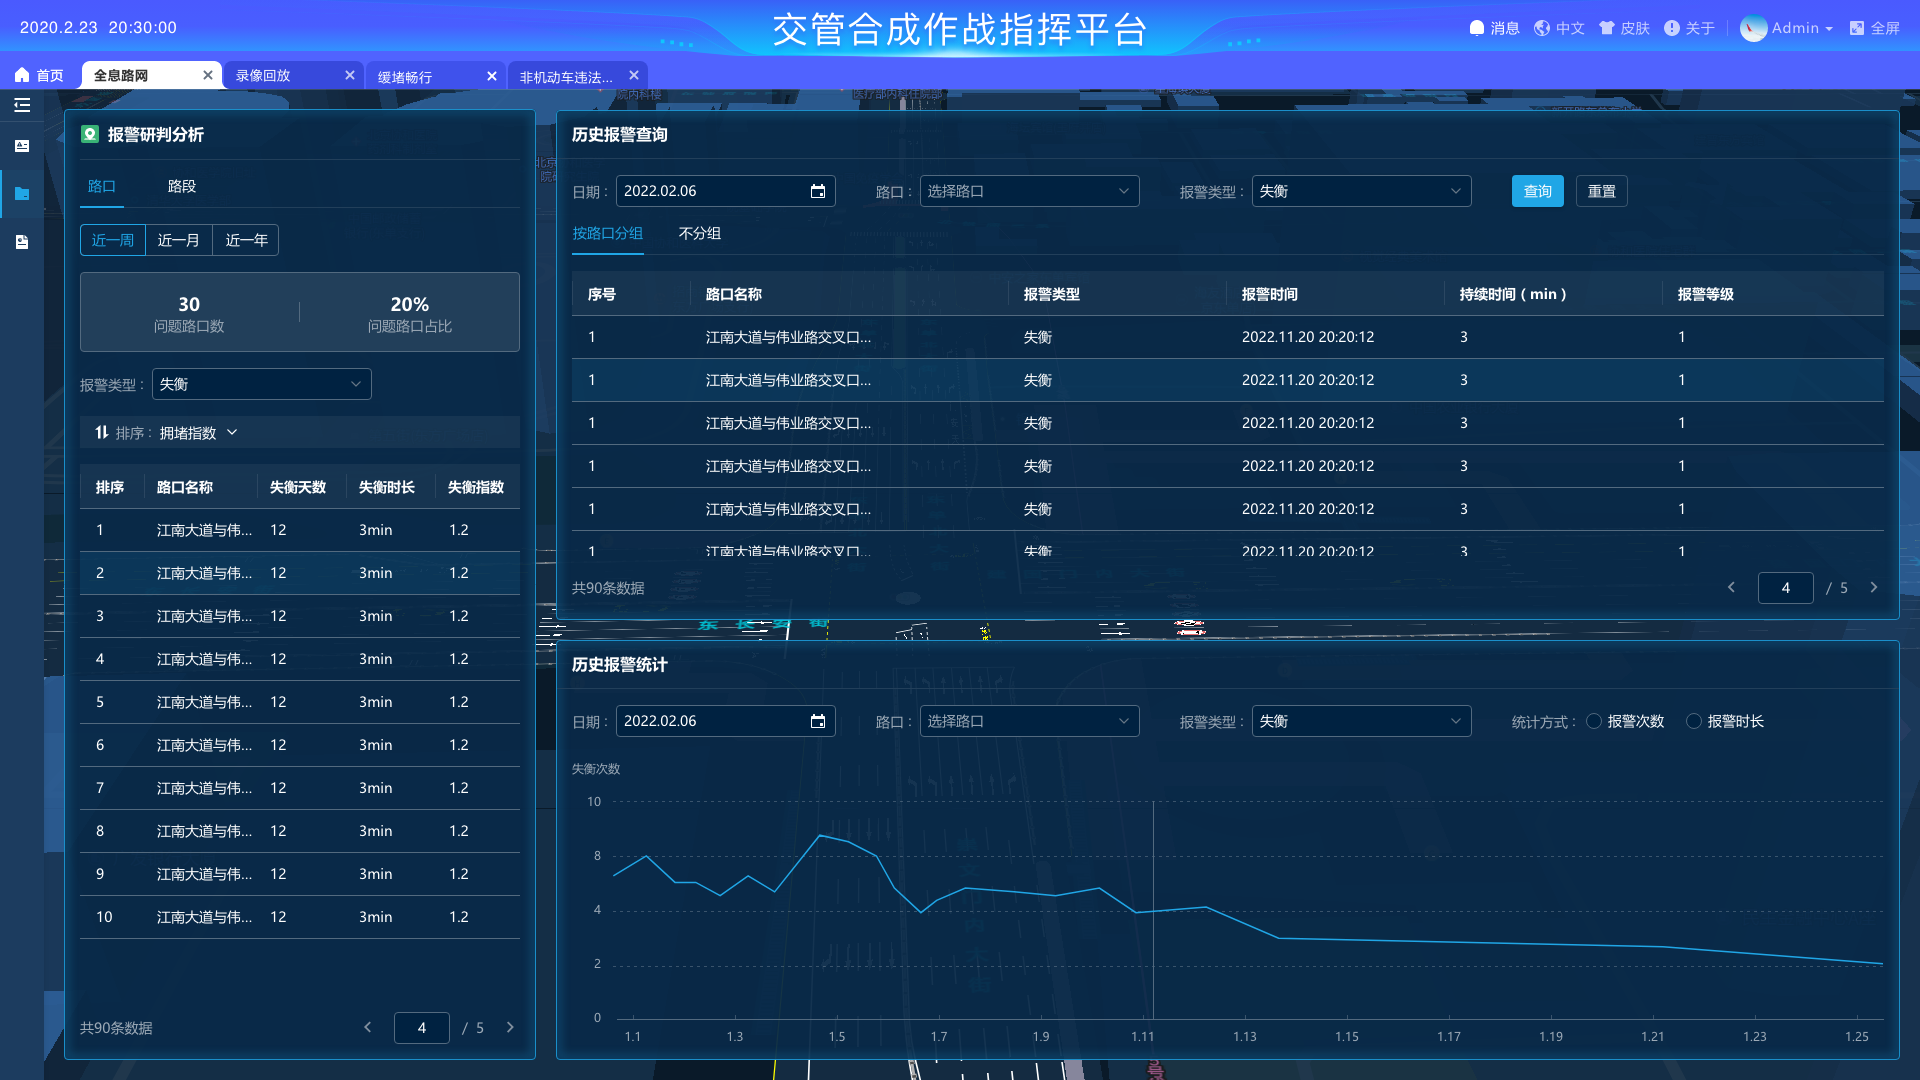Open calendar icon in 历史报警查询 date field
The height and width of the screenshot is (1080, 1920).
click(818, 191)
